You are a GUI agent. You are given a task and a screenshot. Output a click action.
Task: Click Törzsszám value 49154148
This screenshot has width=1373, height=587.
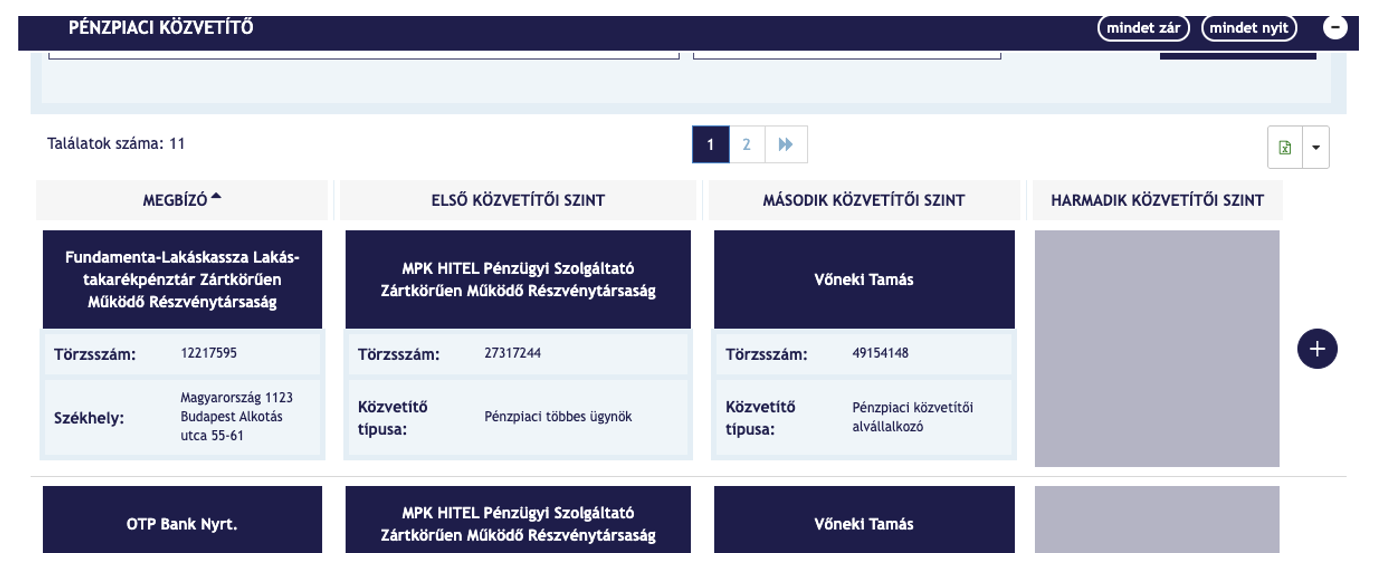(x=880, y=353)
